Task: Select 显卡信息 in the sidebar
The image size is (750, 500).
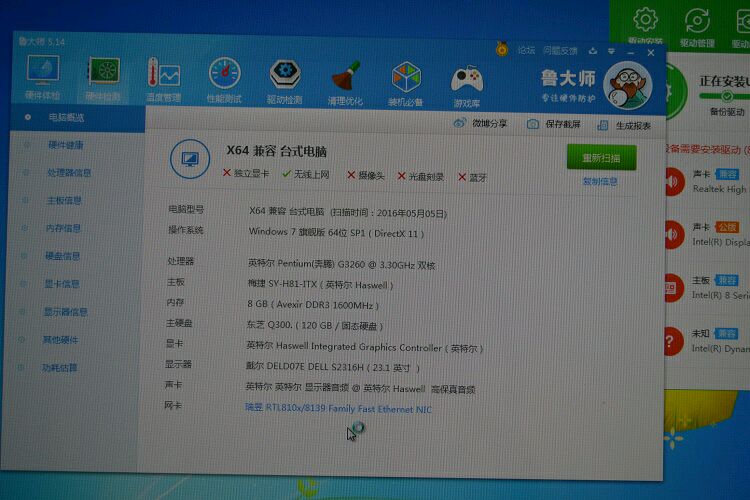Action: [x=62, y=284]
